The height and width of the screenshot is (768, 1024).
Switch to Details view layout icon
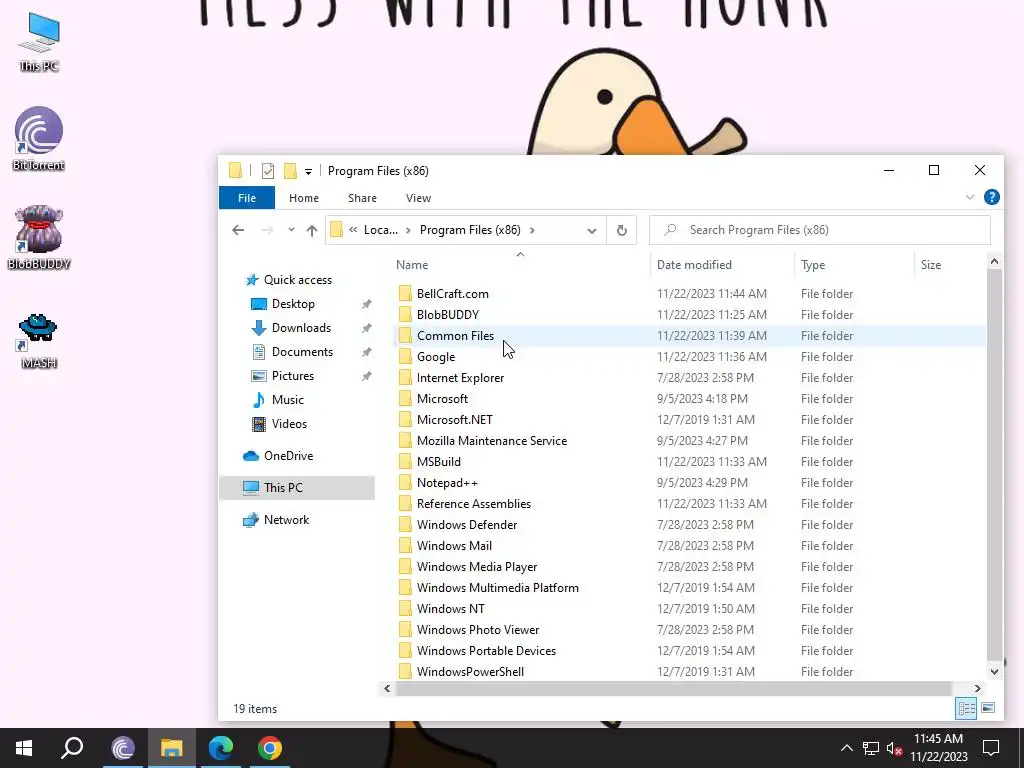[966, 708]
